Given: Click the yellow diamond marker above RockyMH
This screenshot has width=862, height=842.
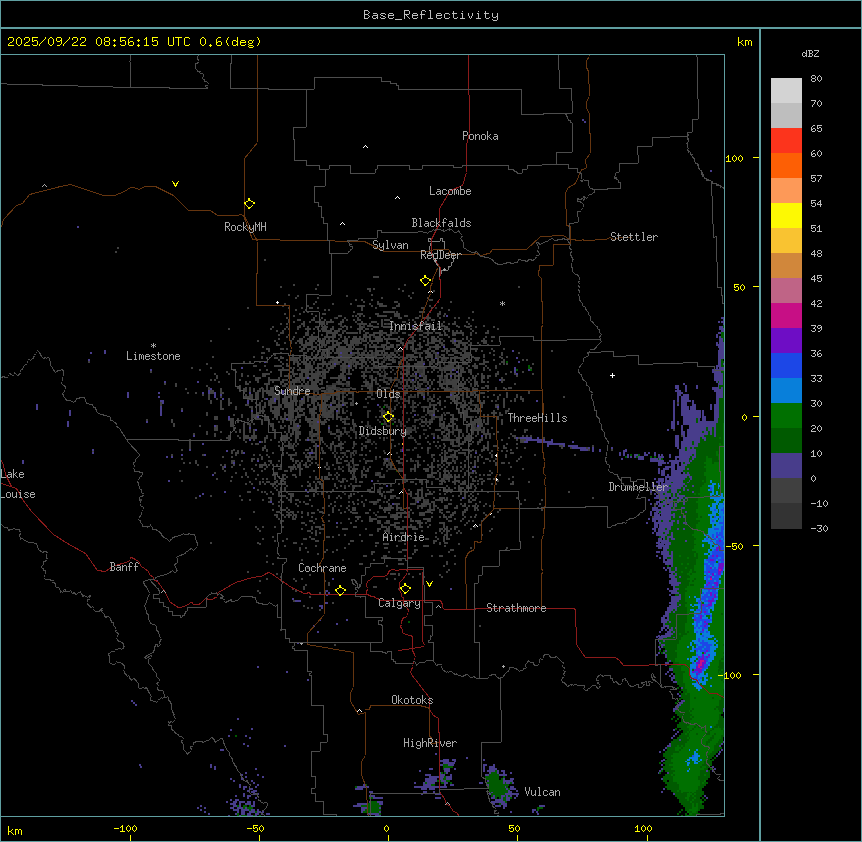Looking at the screenshot, I should tap(249, 203).
